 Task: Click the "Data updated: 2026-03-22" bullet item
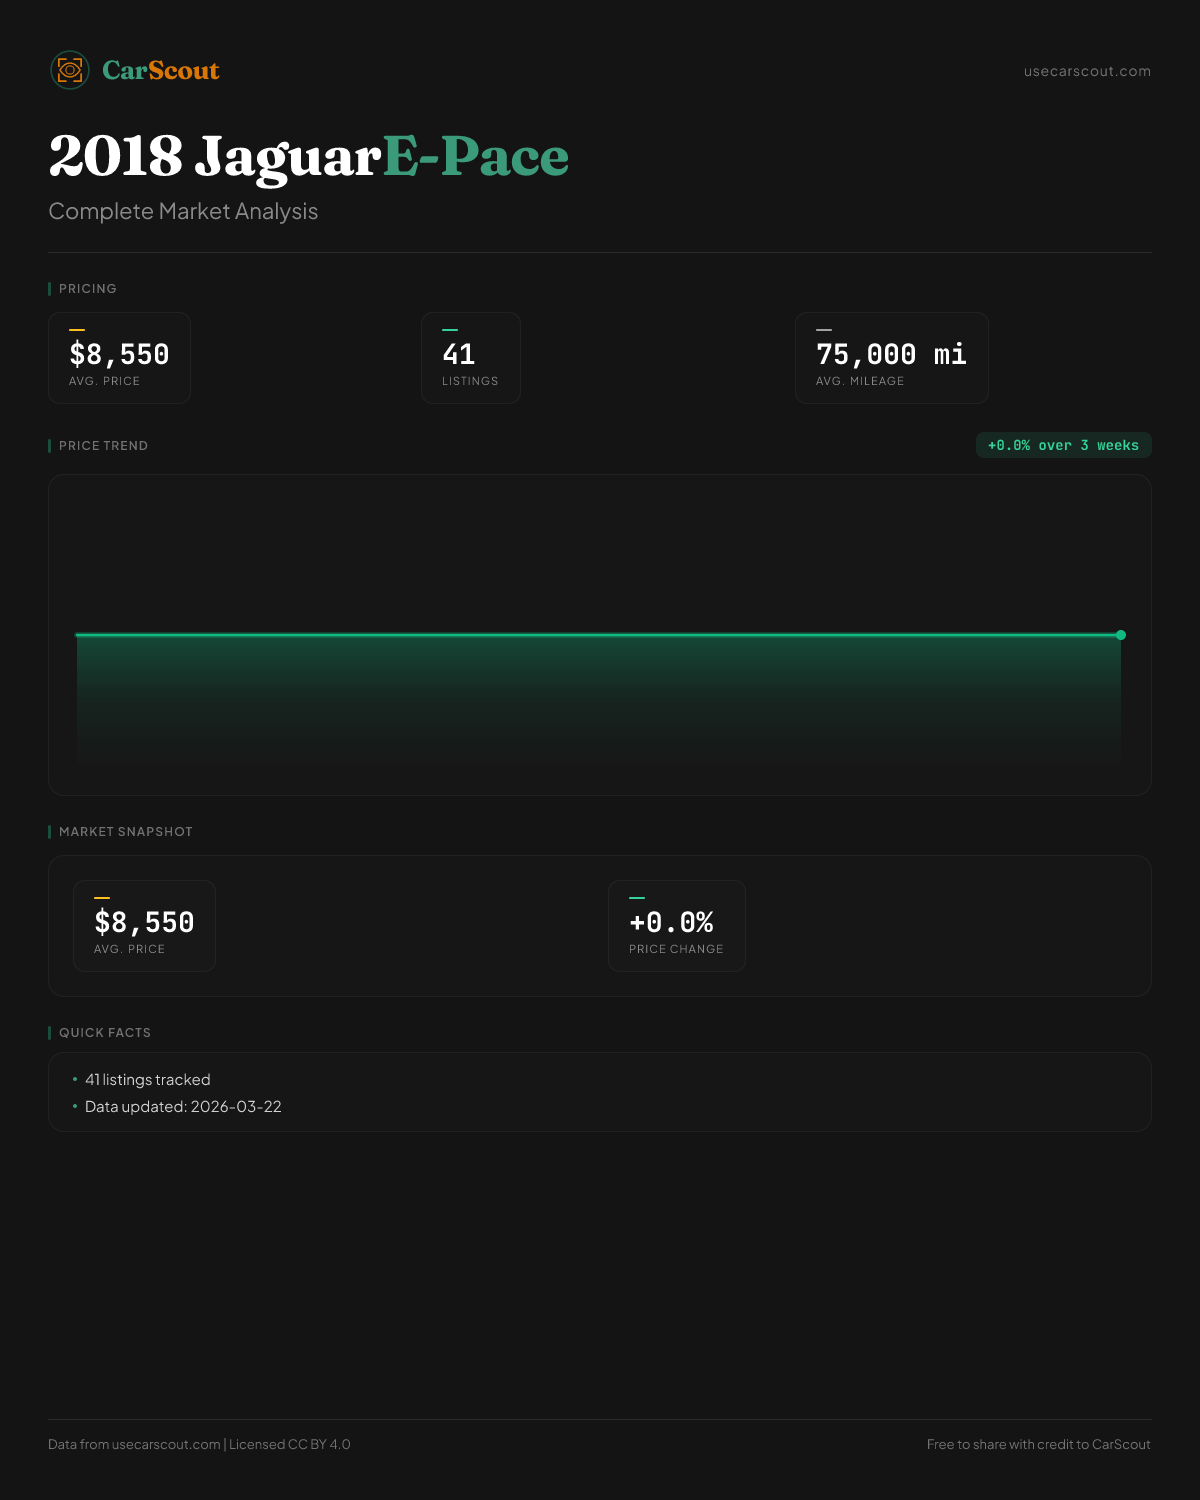click(x=183, y=1107)
